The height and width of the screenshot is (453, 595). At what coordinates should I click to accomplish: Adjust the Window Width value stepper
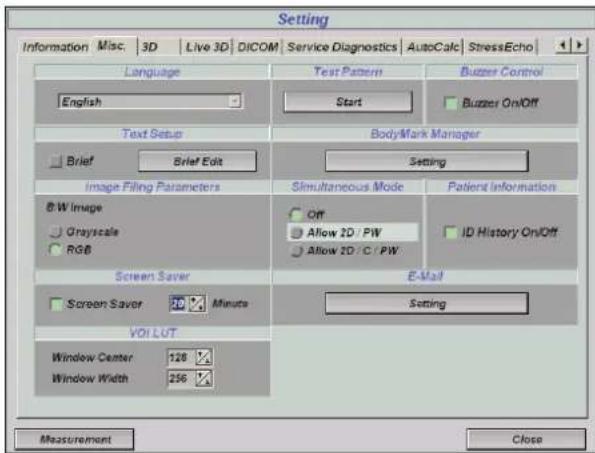pos(203,378)
